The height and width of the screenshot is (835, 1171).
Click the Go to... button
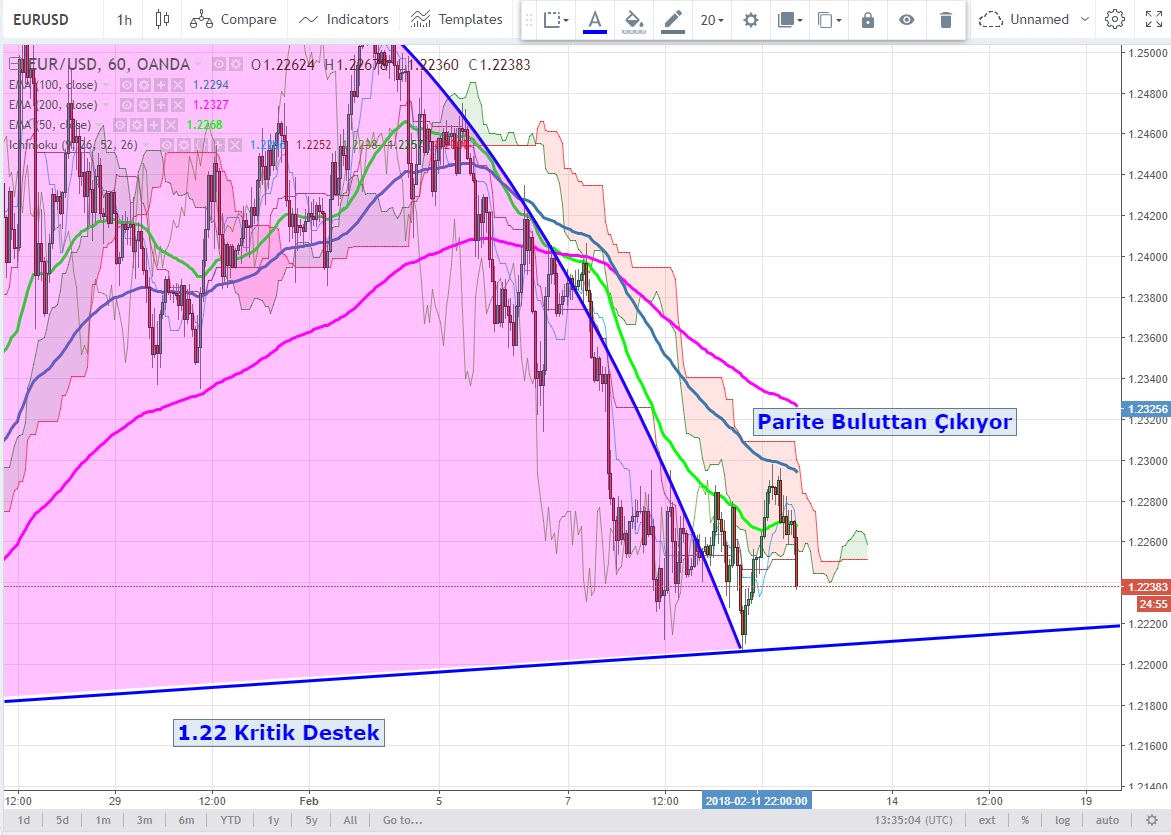click(402, 820)
